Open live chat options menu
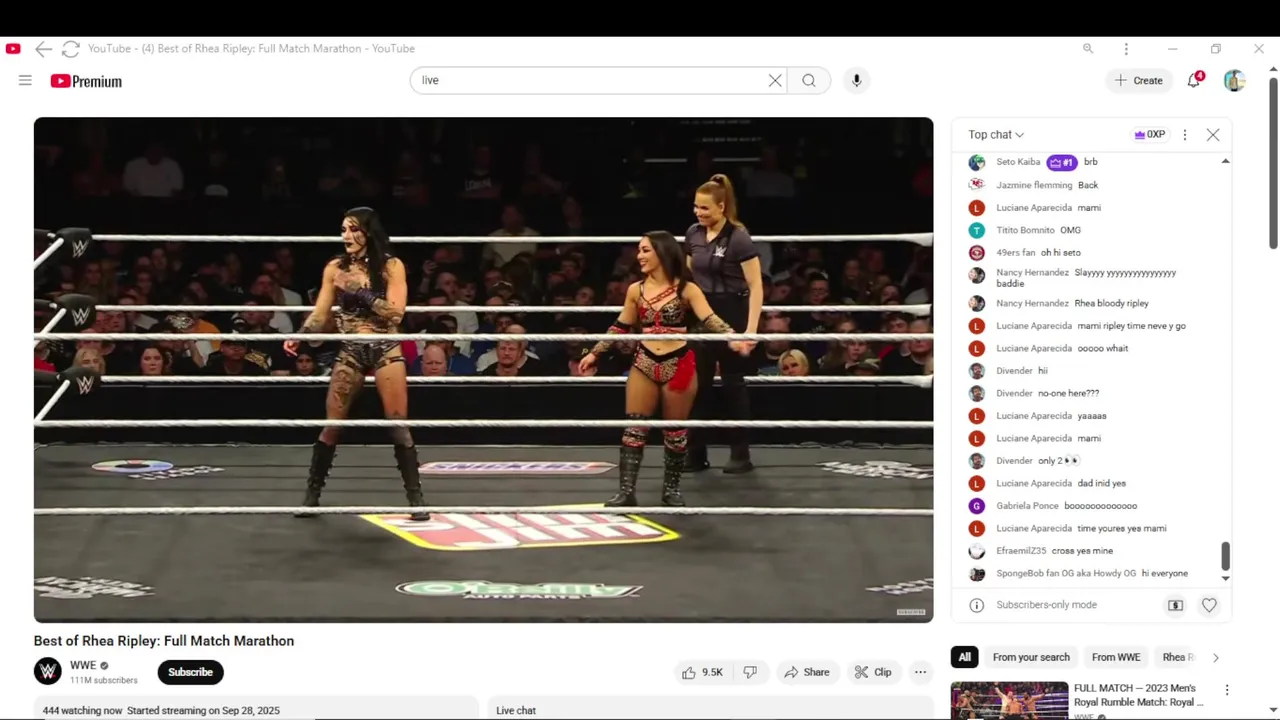 [x=1185, y=135]
